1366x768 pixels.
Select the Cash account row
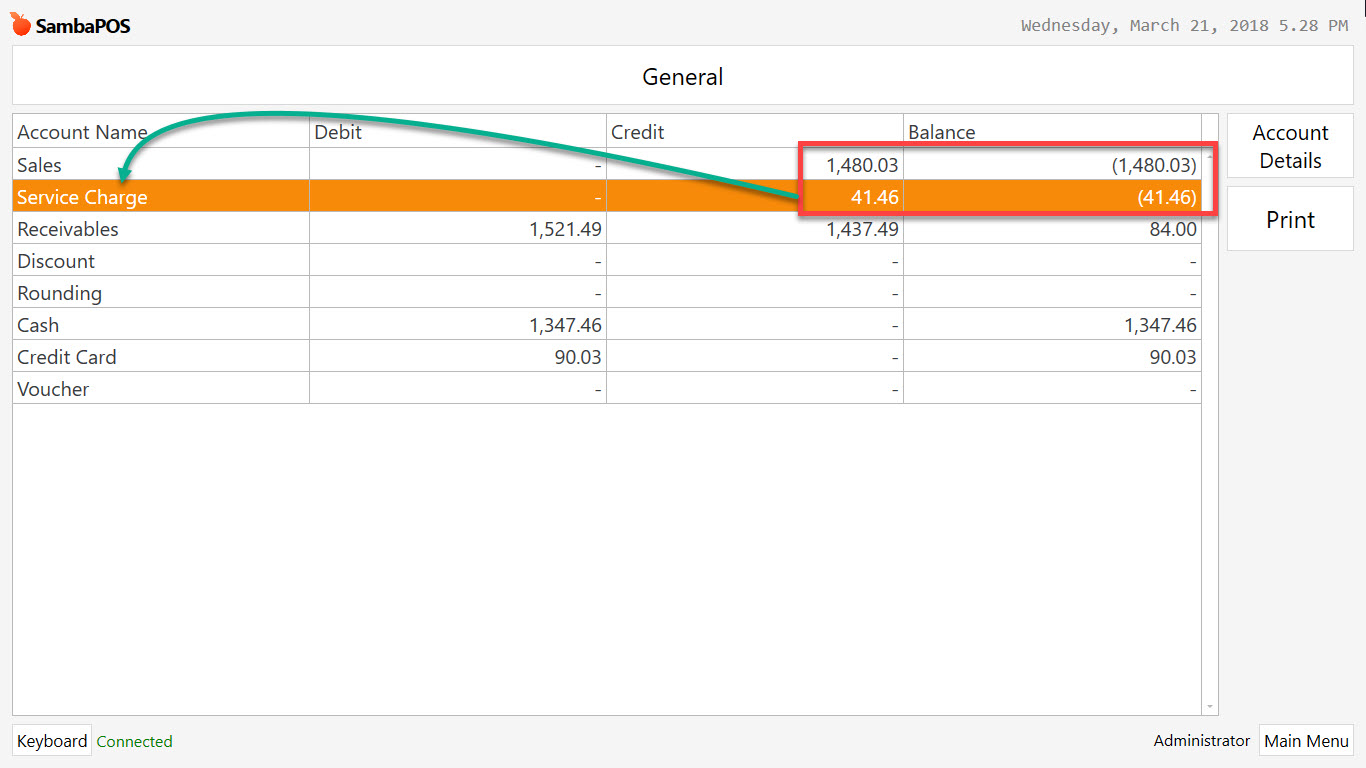[x=150, y=324]
